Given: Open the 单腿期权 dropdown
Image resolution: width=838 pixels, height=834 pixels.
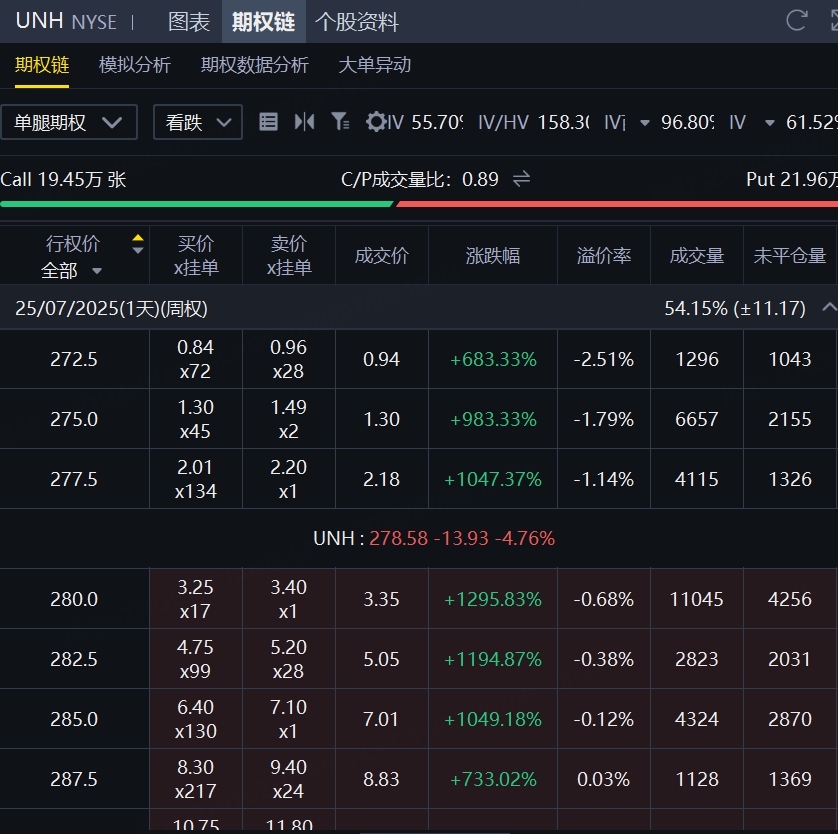Looking at the screenshot, I should pyautogui.click(x=69, y=122).
